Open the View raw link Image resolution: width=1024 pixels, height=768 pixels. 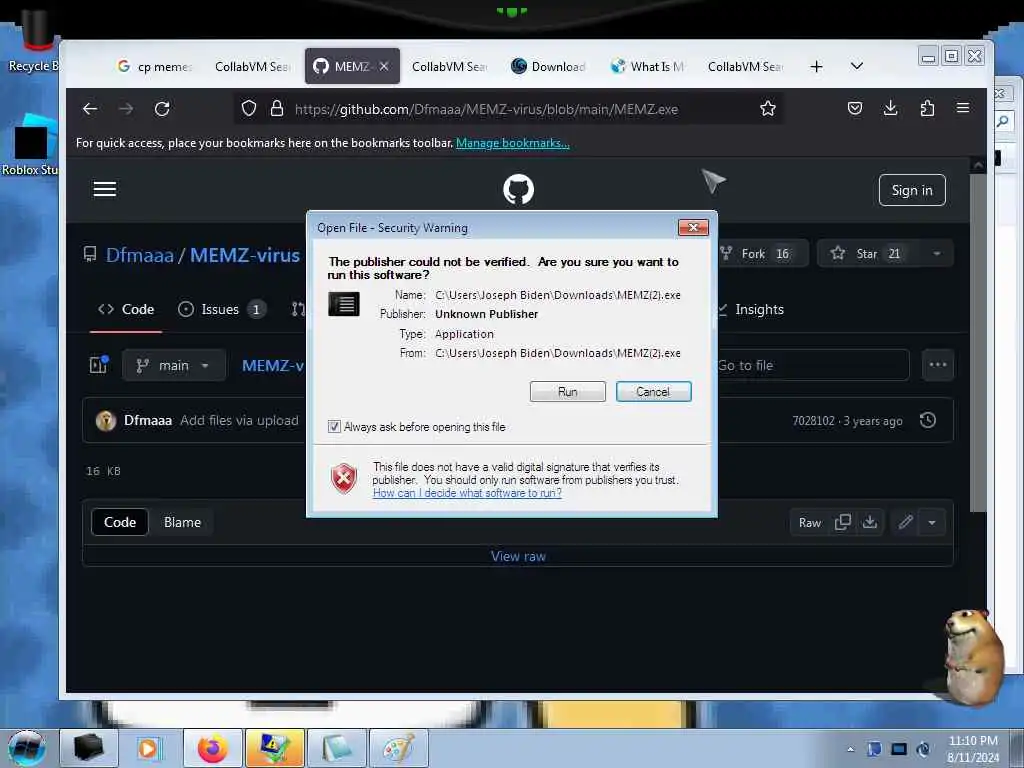click(x=518, y=556)
